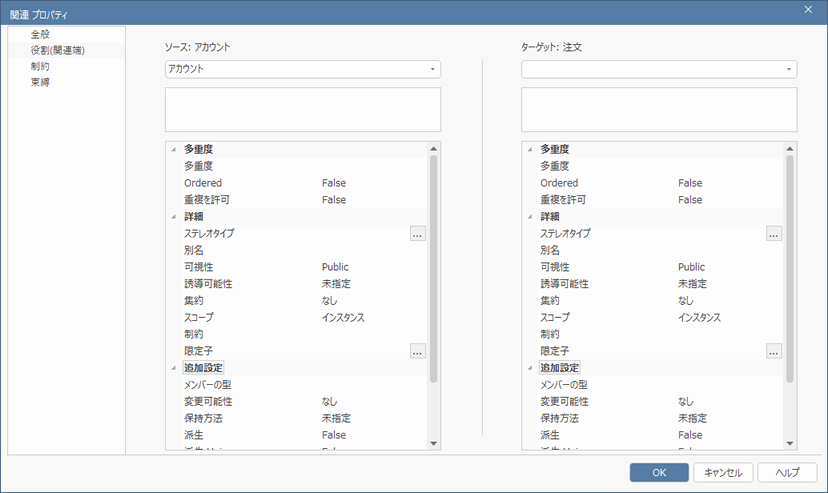This screenshot has height=493, width=828.
Task: Switch to the 制約 page
Action: tap(41, 66)
